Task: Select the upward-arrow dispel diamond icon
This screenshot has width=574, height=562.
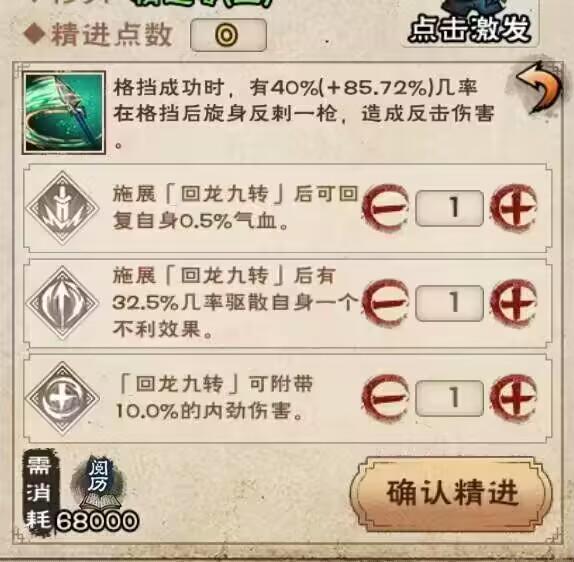Action: point(63,303)
